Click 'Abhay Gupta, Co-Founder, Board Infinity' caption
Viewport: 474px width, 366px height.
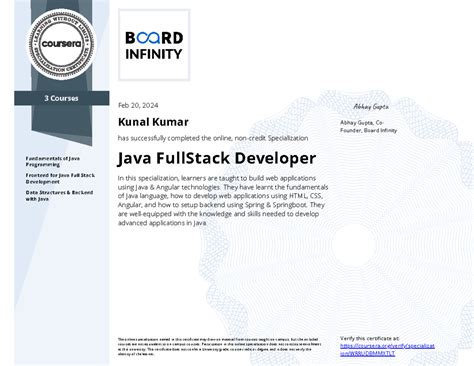click(368, 126)
